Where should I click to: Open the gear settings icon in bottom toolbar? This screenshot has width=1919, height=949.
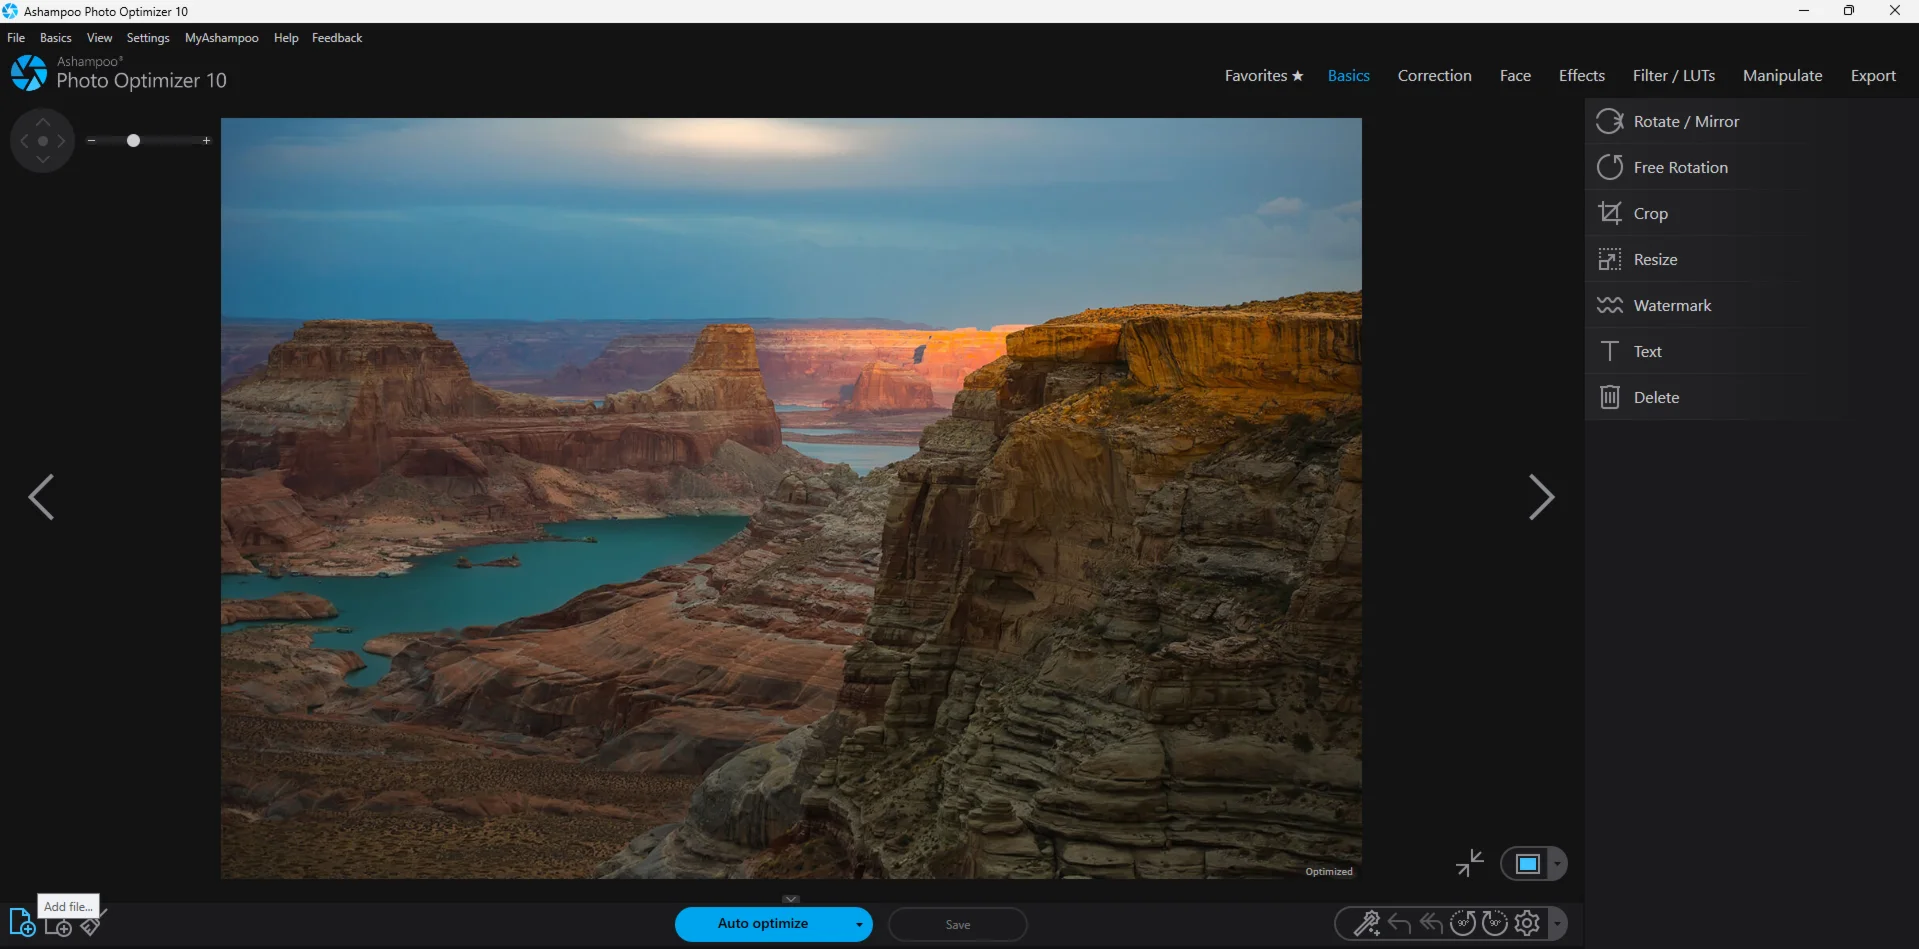1527,923
